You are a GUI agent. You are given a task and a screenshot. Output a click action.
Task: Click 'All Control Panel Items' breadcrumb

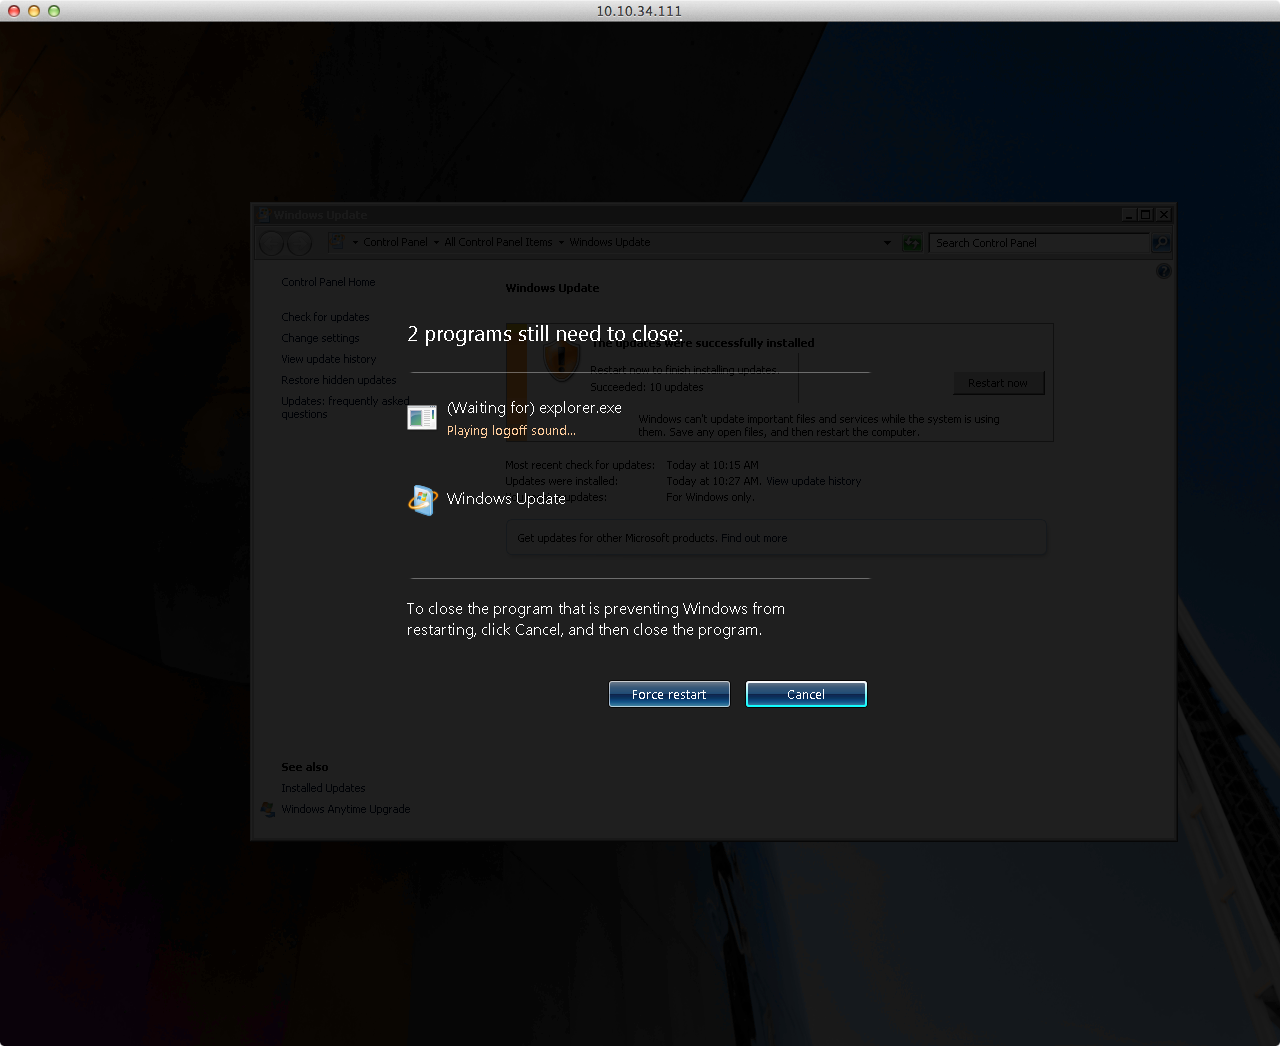[498, 242]
